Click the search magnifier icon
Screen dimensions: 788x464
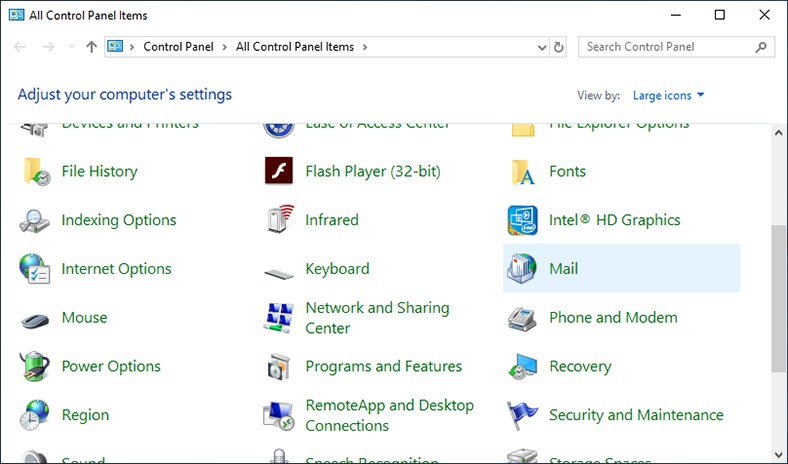click(761, 47)
